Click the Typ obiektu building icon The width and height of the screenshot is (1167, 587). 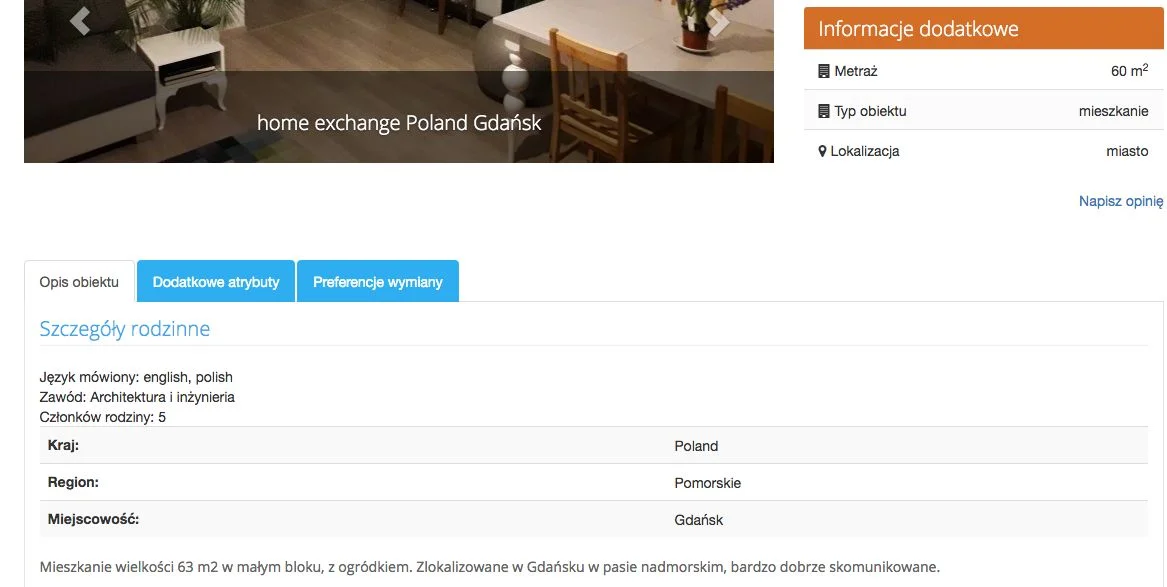click(824, 112)
